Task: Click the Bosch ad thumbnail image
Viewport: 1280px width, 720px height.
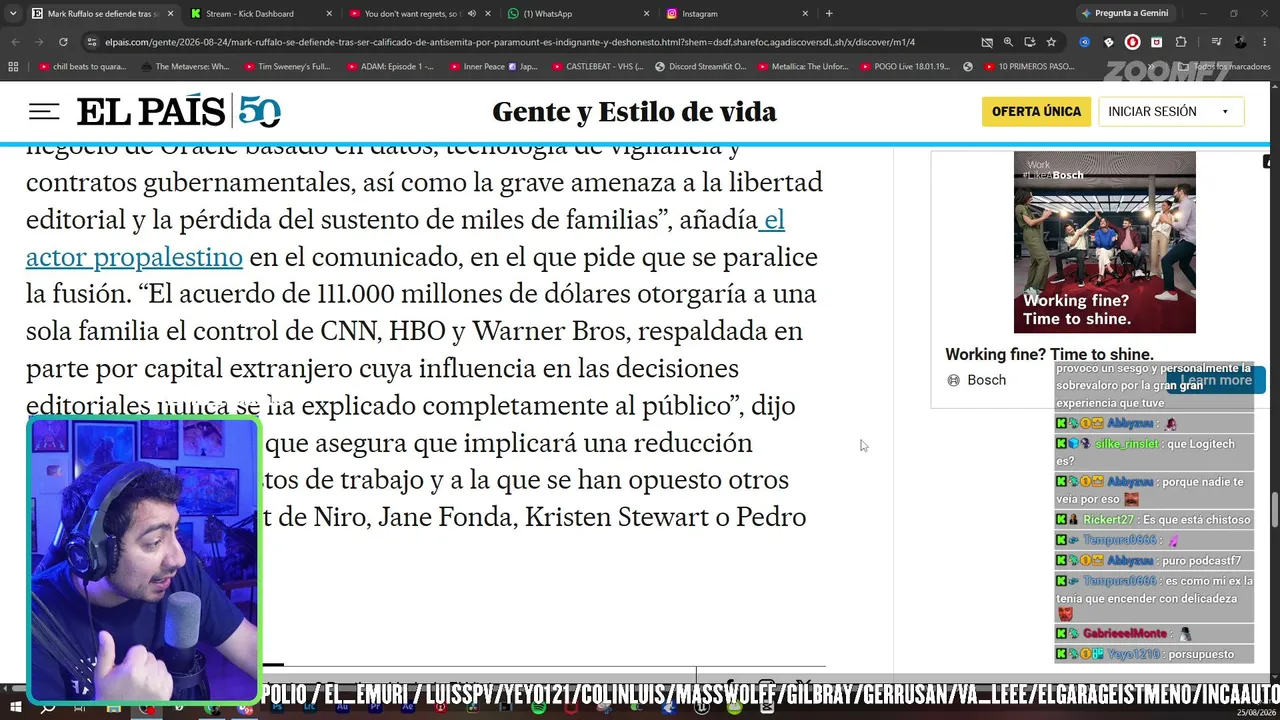Action: point(1104,242)
